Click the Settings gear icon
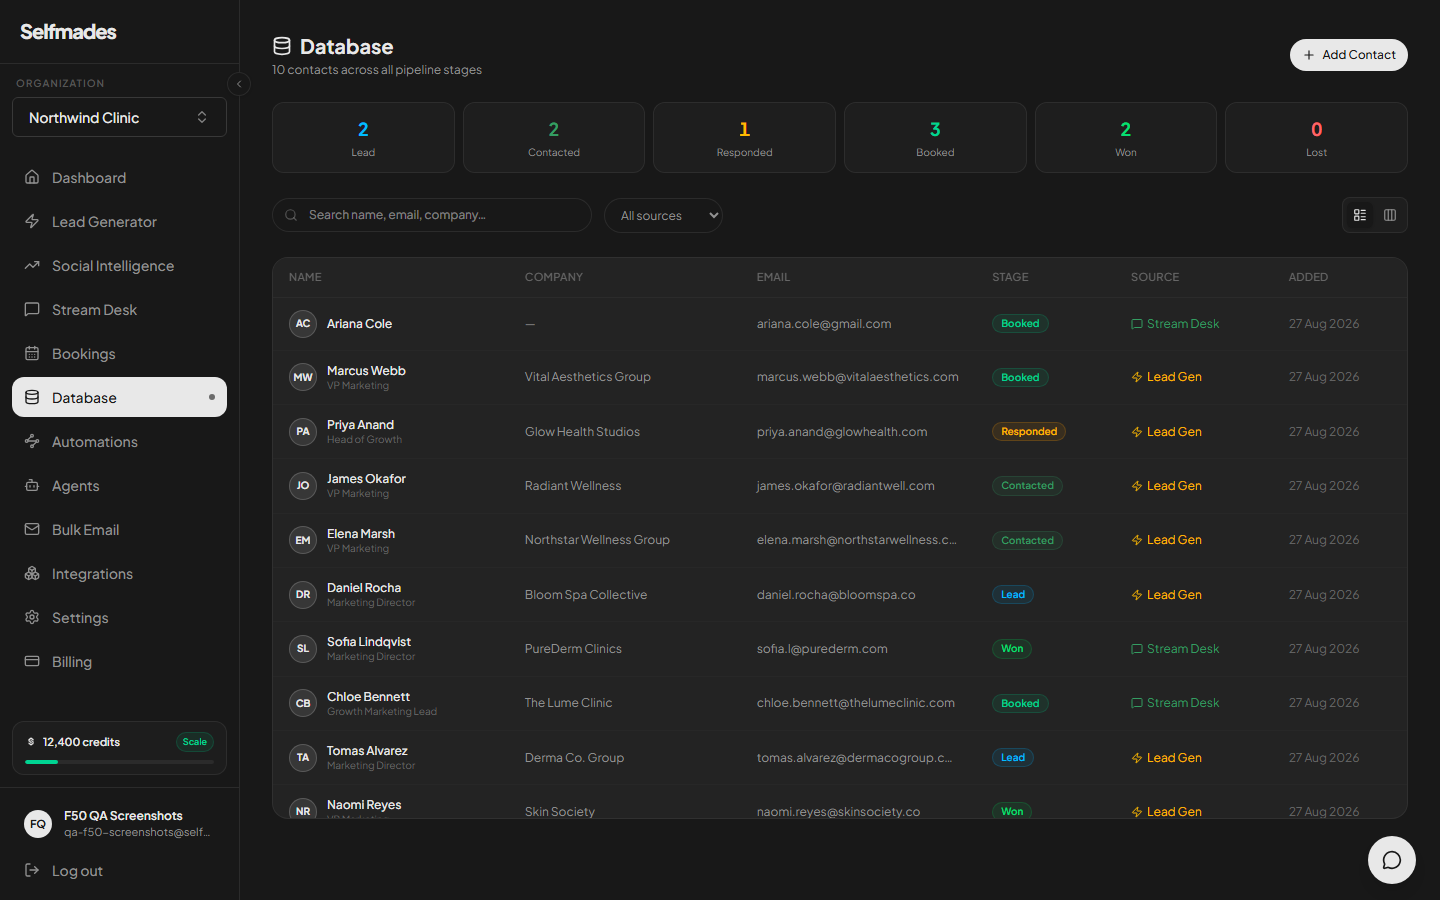The height and width of the screenshot is (900, 1440). click(32, 617)
